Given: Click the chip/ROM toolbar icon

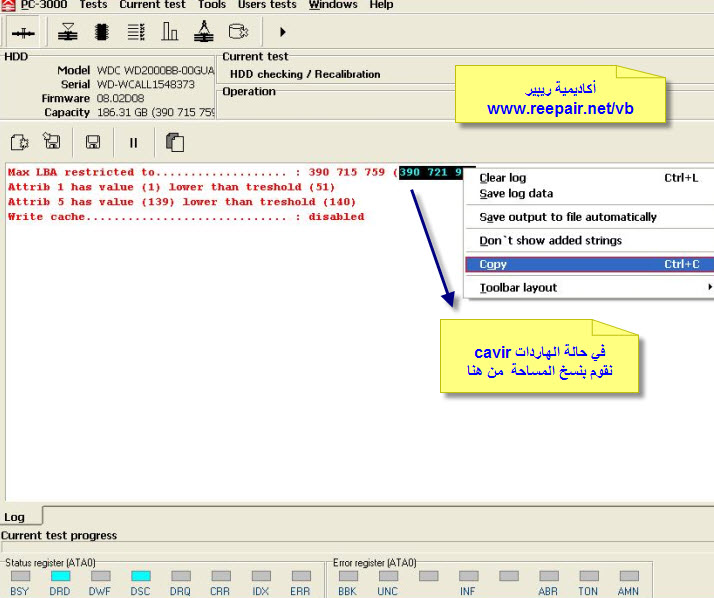Looking at the screenshot, I should click(102, 32).
